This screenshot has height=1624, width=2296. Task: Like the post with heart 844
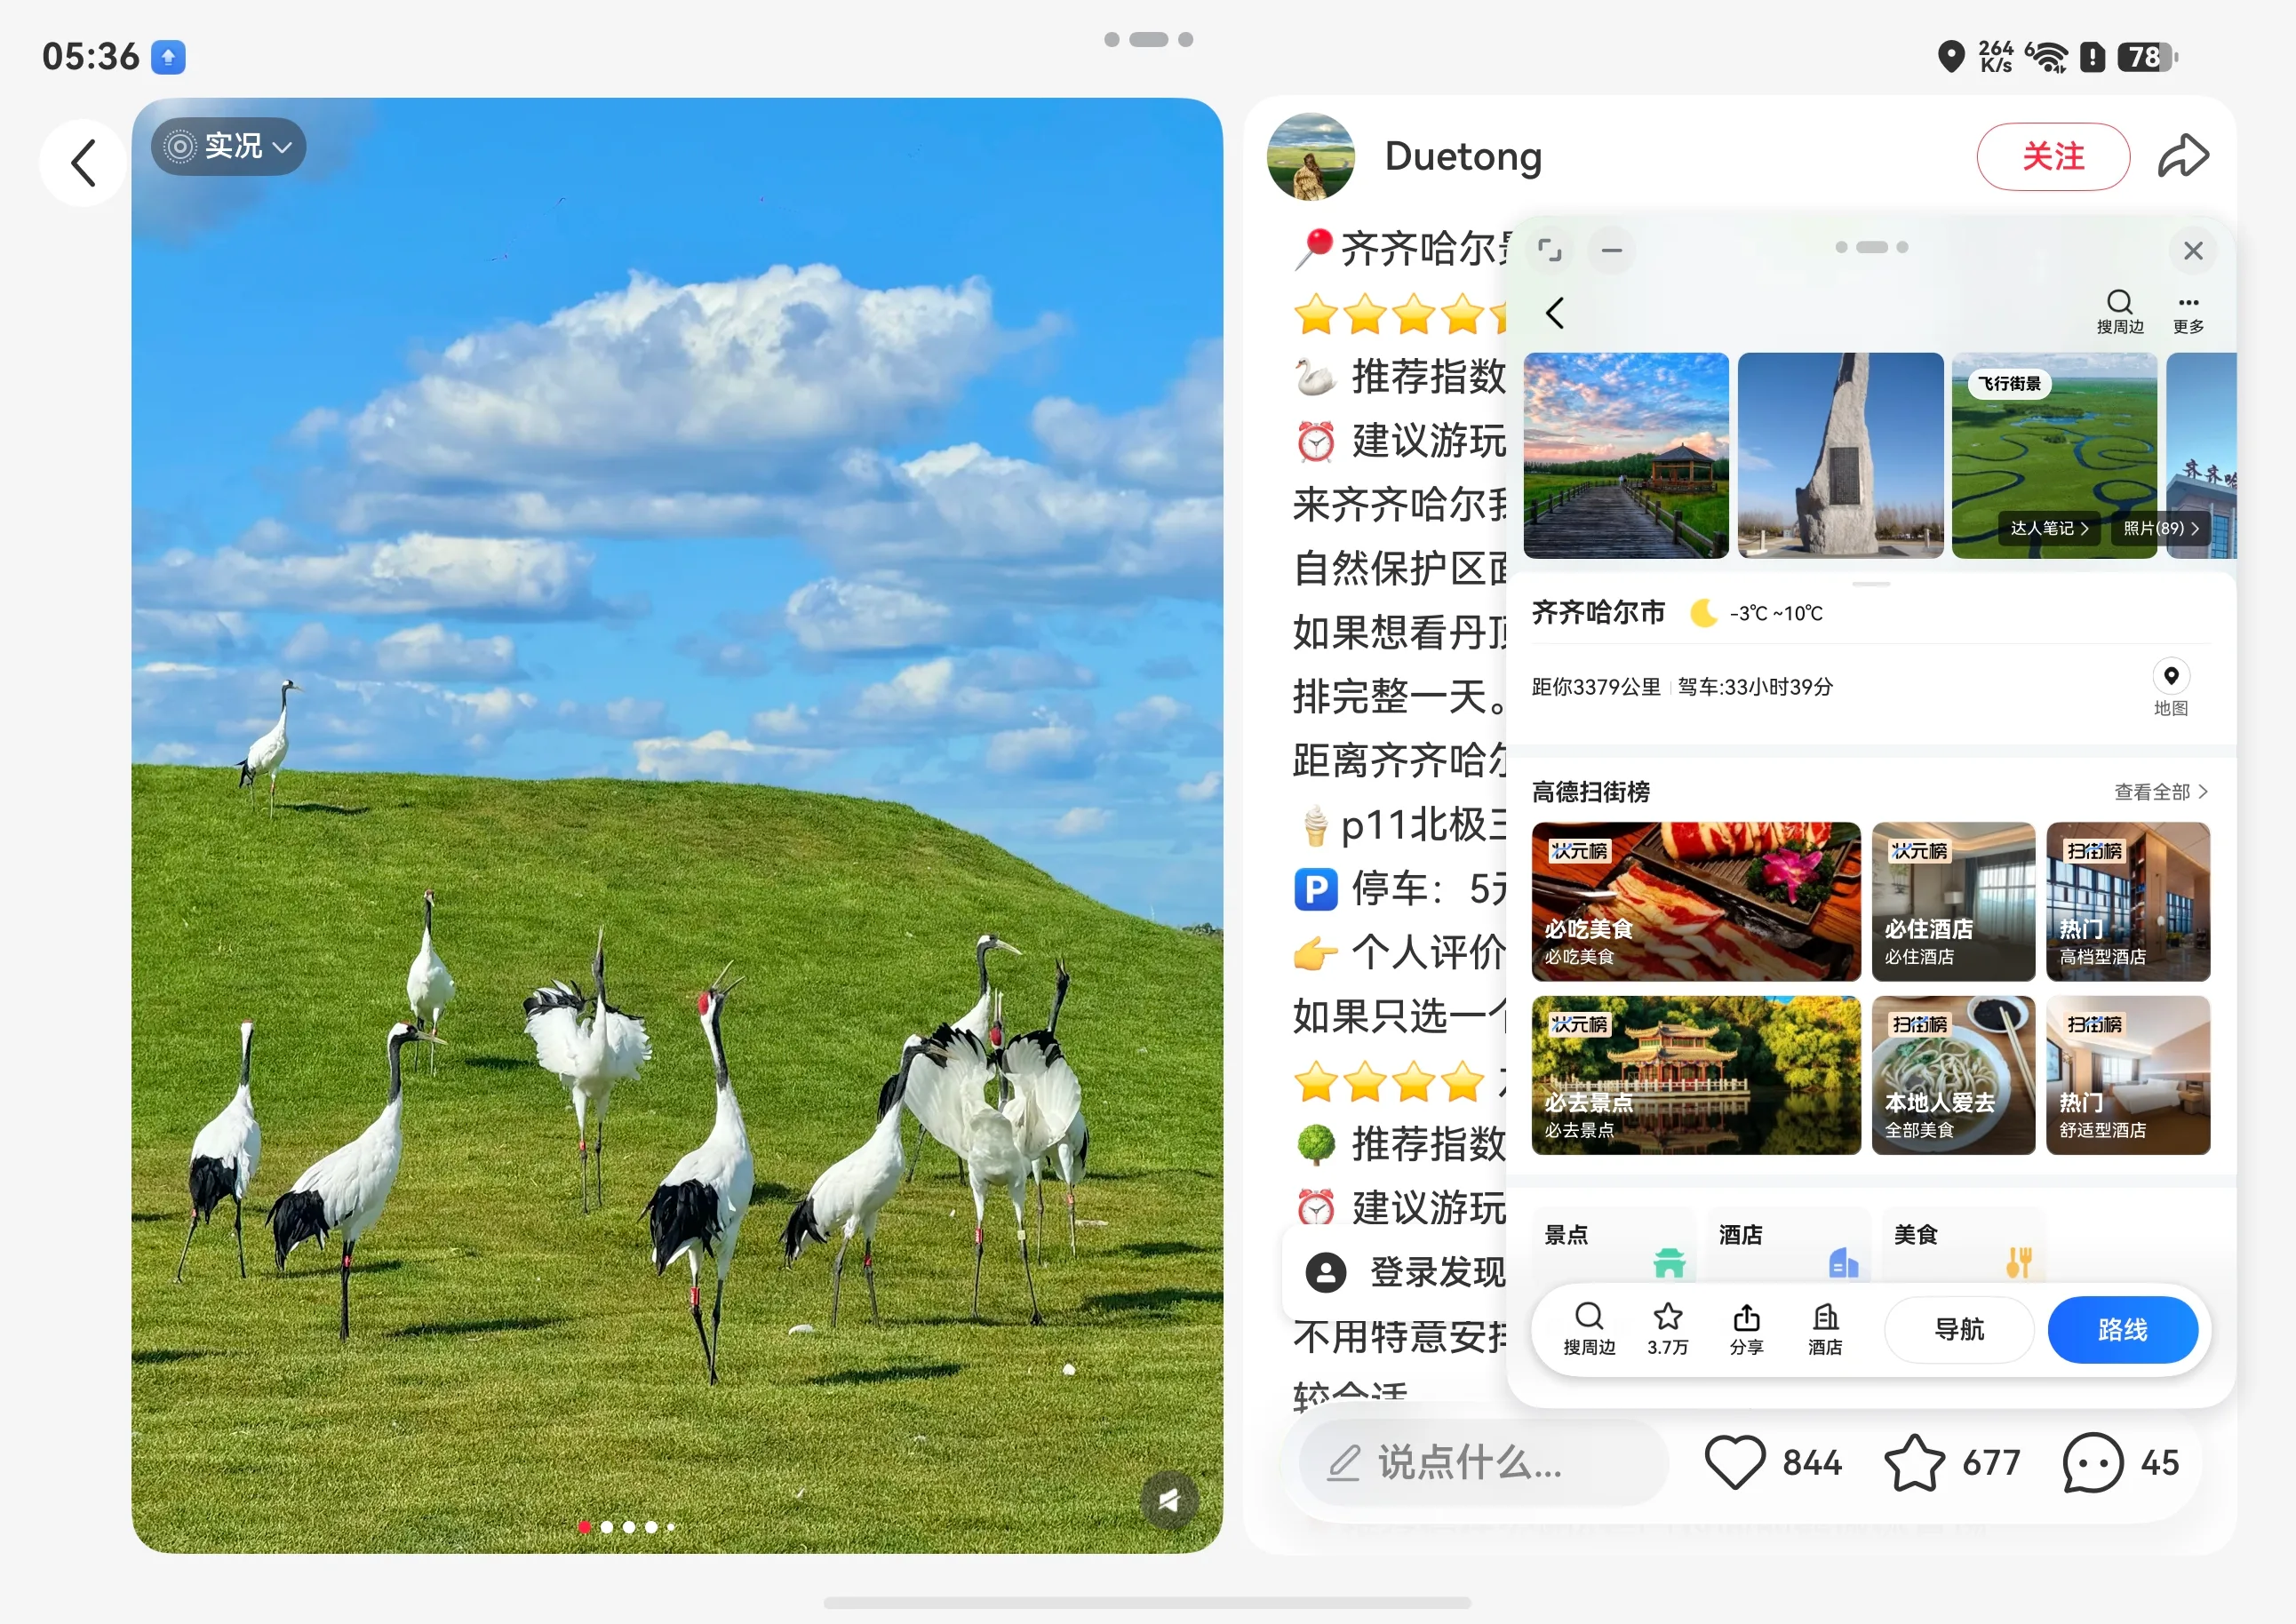[1772, 1463]
